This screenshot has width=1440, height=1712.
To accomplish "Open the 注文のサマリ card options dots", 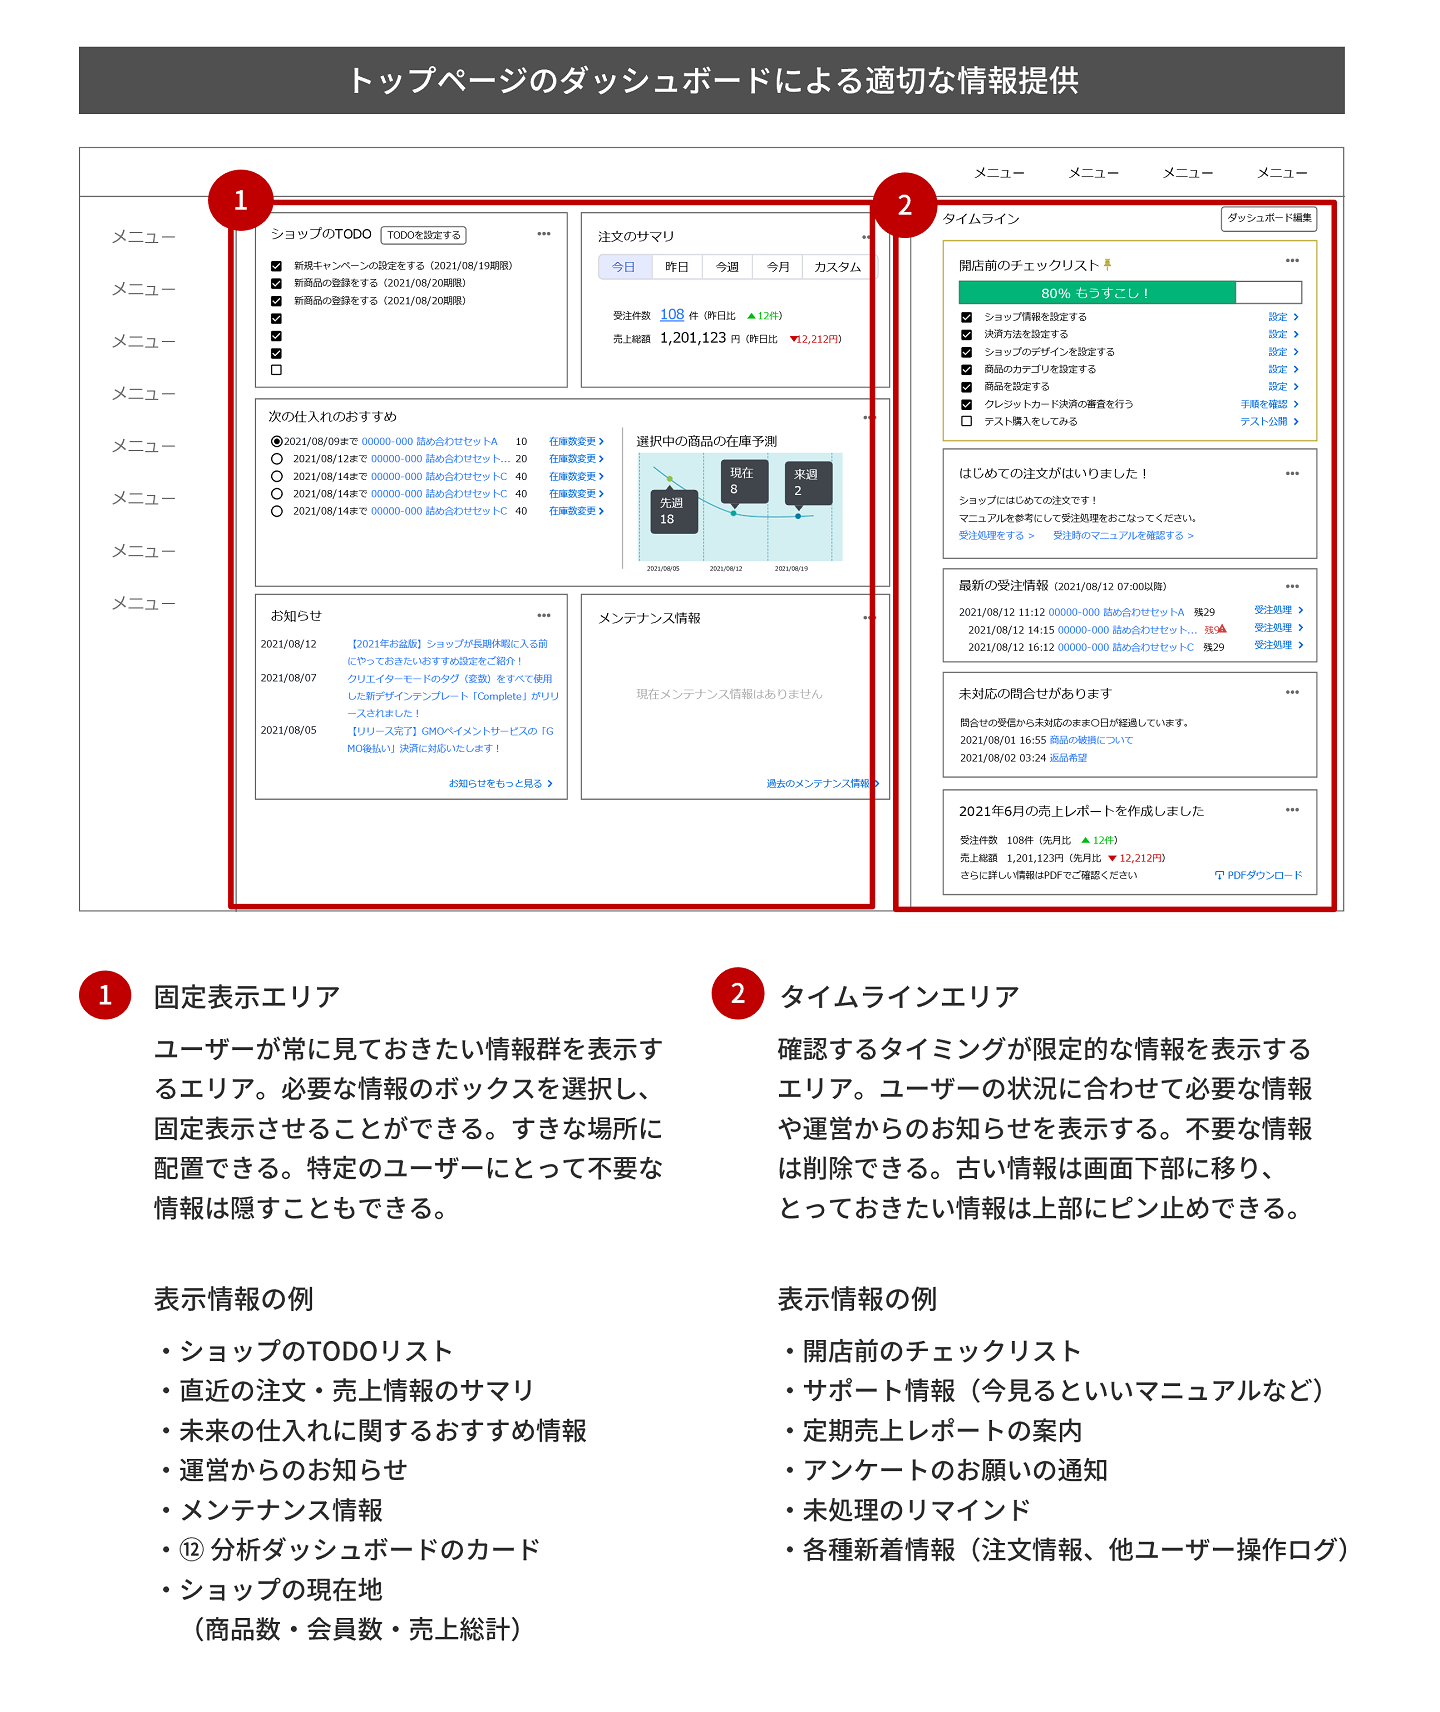I will (866, 237).
